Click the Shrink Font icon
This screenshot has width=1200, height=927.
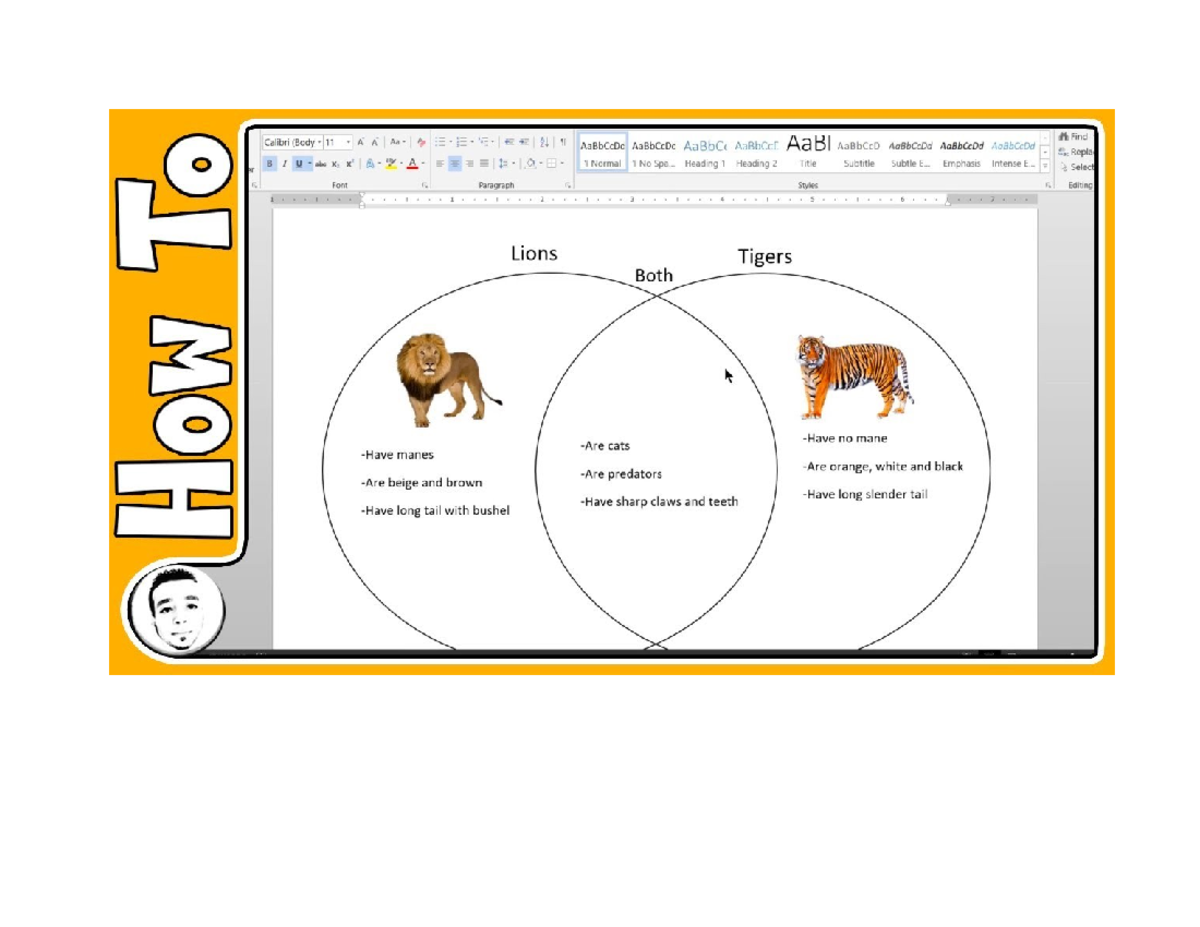[375, 142]
